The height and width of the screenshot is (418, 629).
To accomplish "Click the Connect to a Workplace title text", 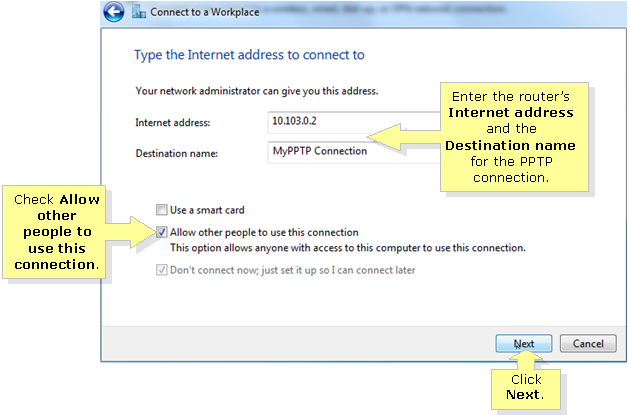I will tap(205, 12).
